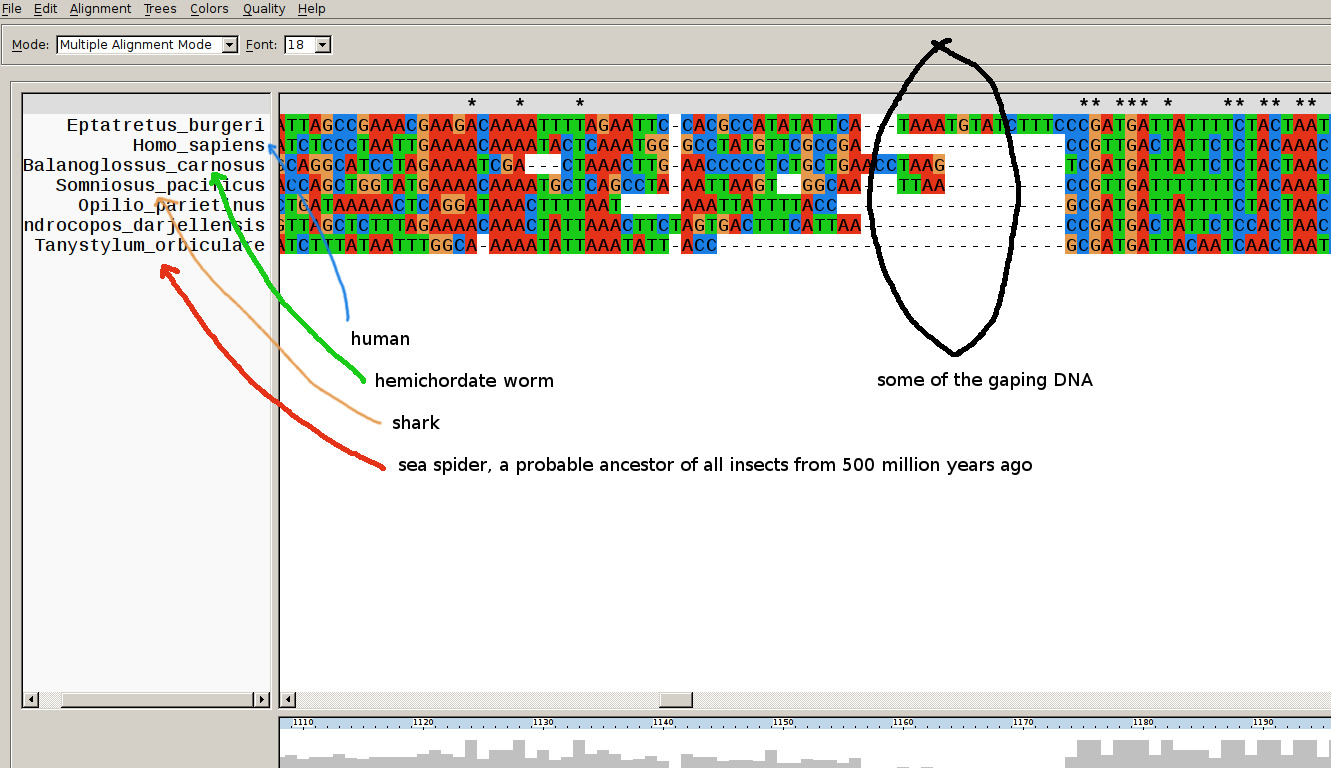Click left arrow of name panel scrollbar
This screenshot has height=768, width=1331.
tap(31, 700)
